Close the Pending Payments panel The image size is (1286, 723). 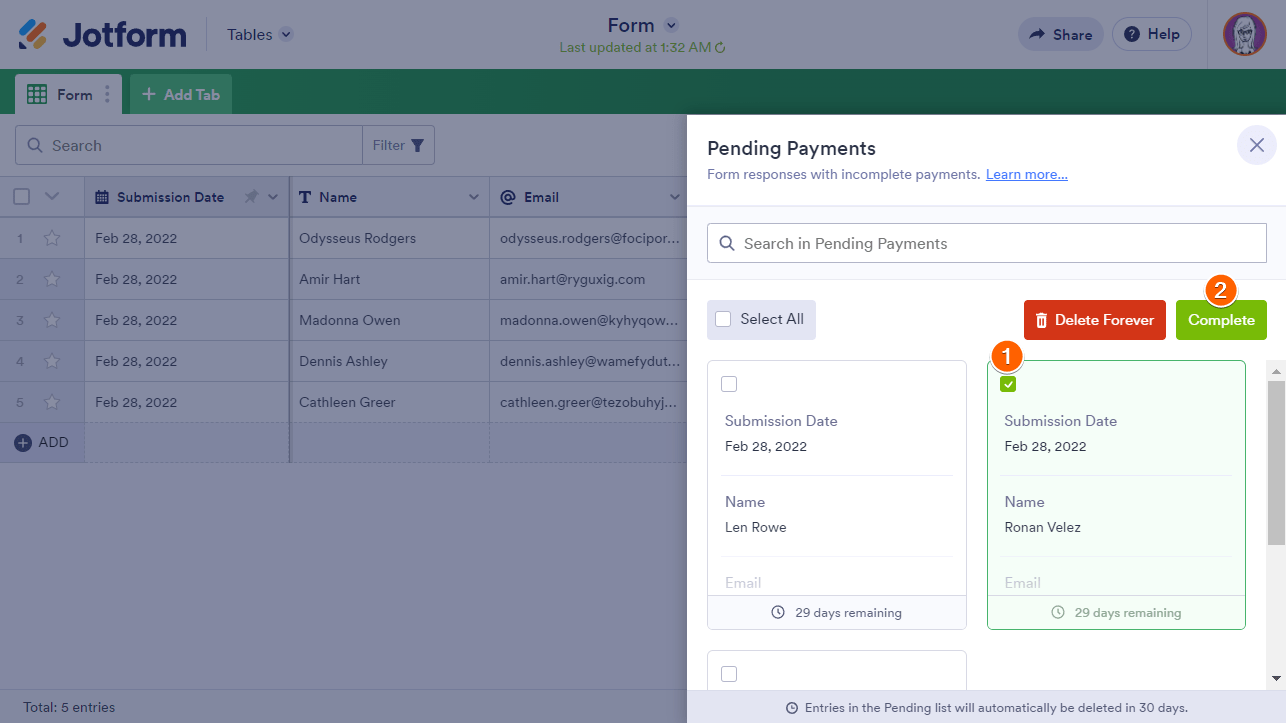point(1257,146)
